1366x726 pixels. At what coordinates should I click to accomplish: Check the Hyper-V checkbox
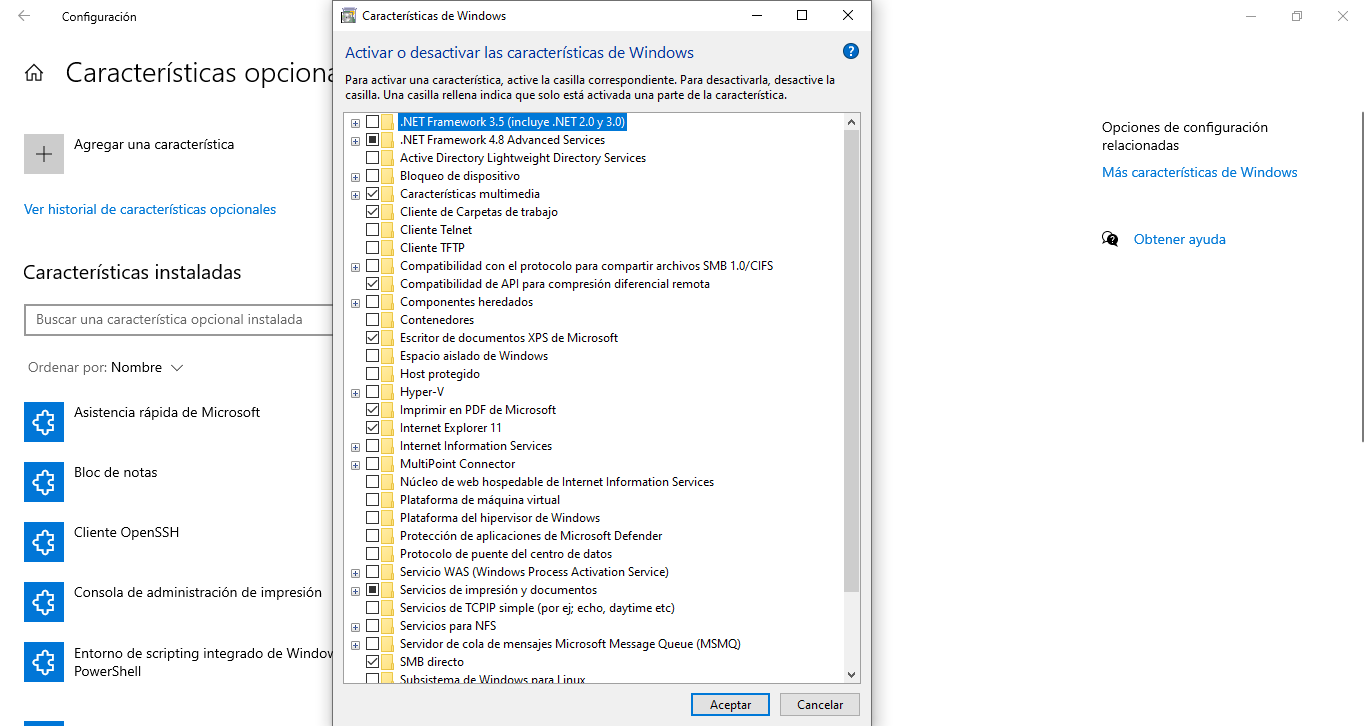click(x=372, y=392)
